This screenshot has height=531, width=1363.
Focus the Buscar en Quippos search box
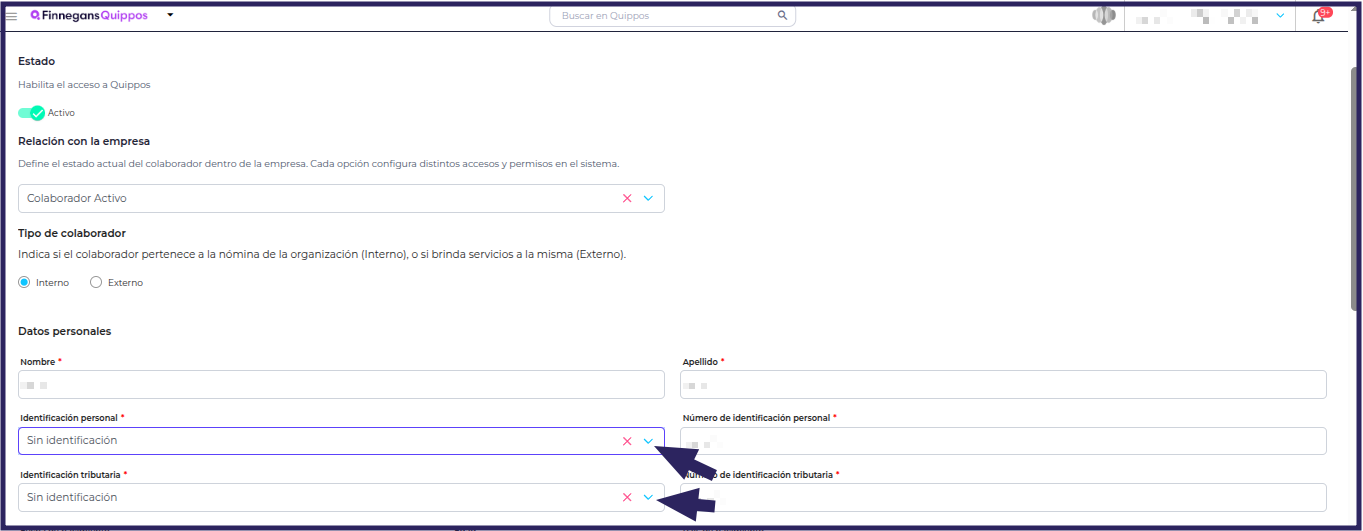(x=672, y=16)
